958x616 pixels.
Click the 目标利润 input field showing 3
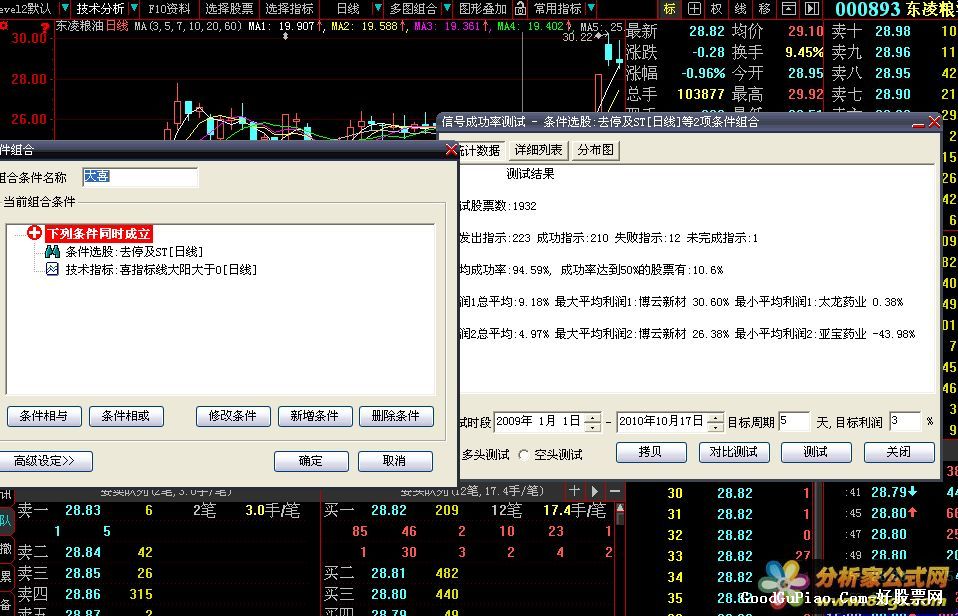(x=905, y=422)
